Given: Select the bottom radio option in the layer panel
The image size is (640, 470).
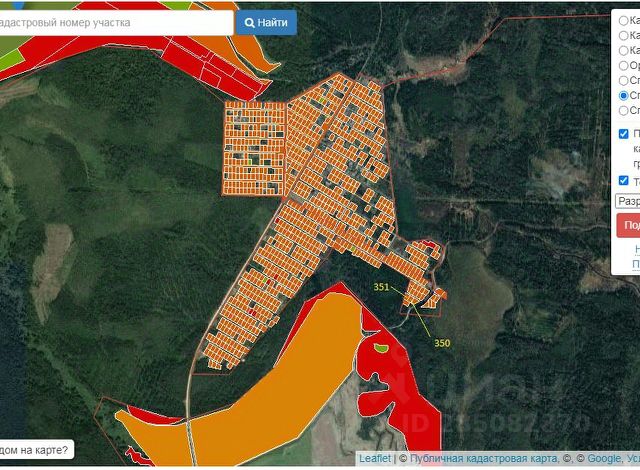Looking at the screenshot, I should [624, 110].
